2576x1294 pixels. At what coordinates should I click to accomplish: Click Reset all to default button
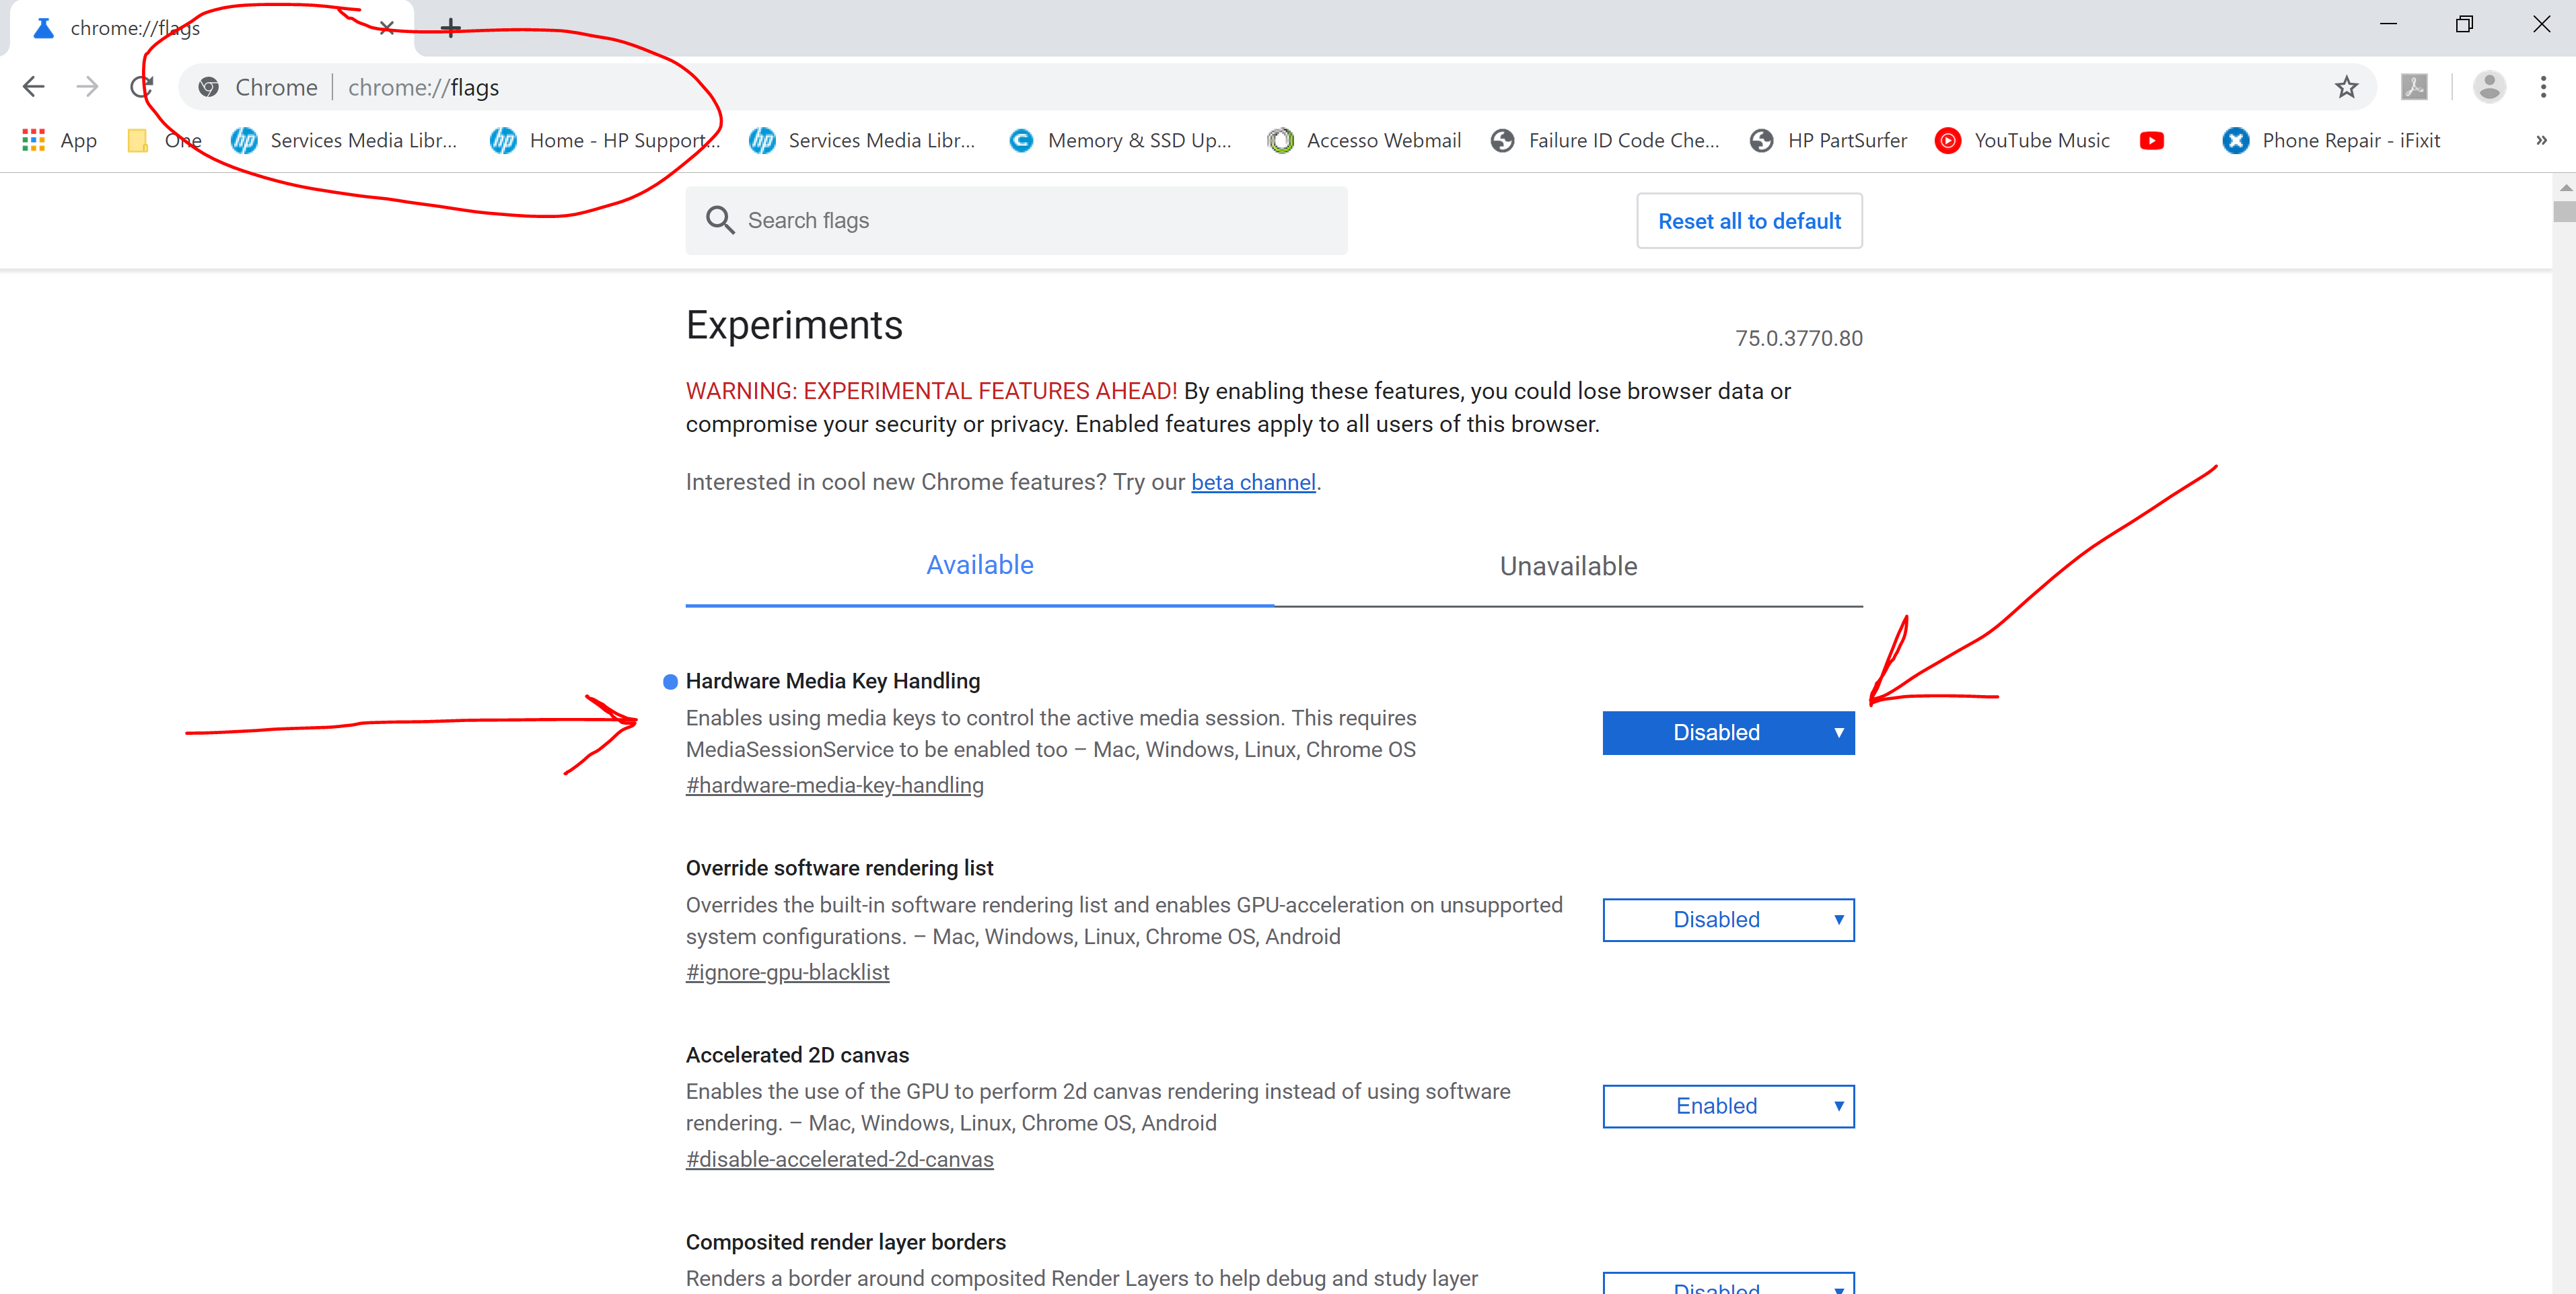click(1749, 221)
